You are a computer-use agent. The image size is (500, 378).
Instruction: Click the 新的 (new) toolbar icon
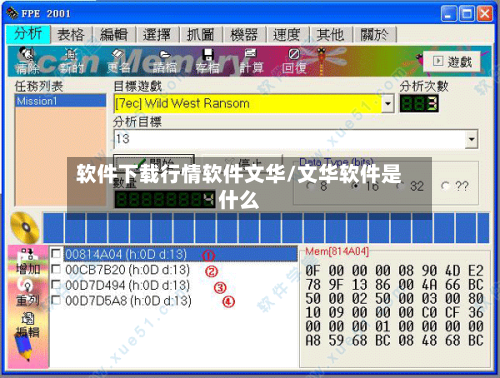[71, 61]
